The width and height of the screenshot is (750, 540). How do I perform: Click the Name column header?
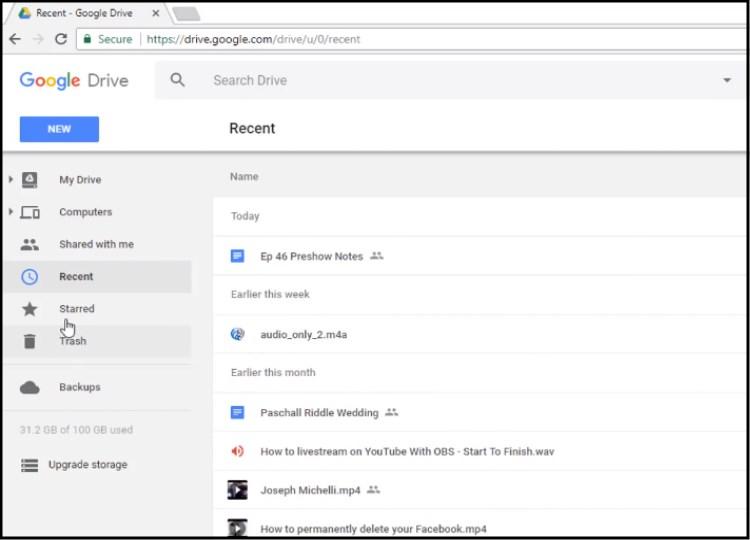pos(244,177)
